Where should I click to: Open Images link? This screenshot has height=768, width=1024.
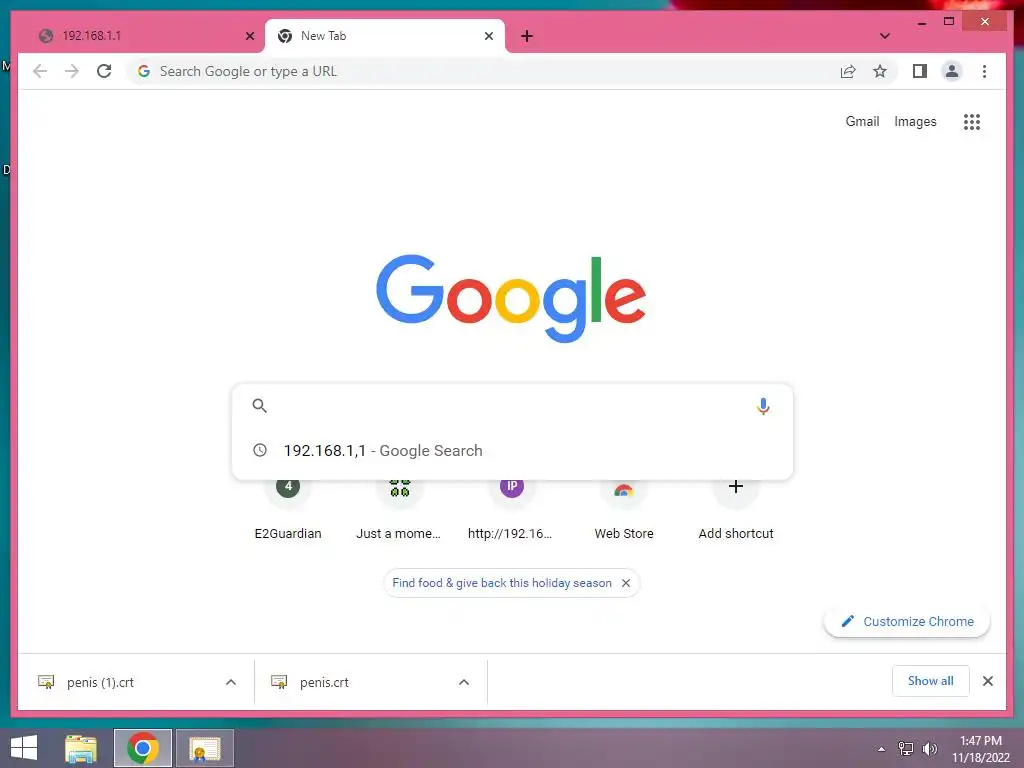pyautogui.click(x=915, y=121)
